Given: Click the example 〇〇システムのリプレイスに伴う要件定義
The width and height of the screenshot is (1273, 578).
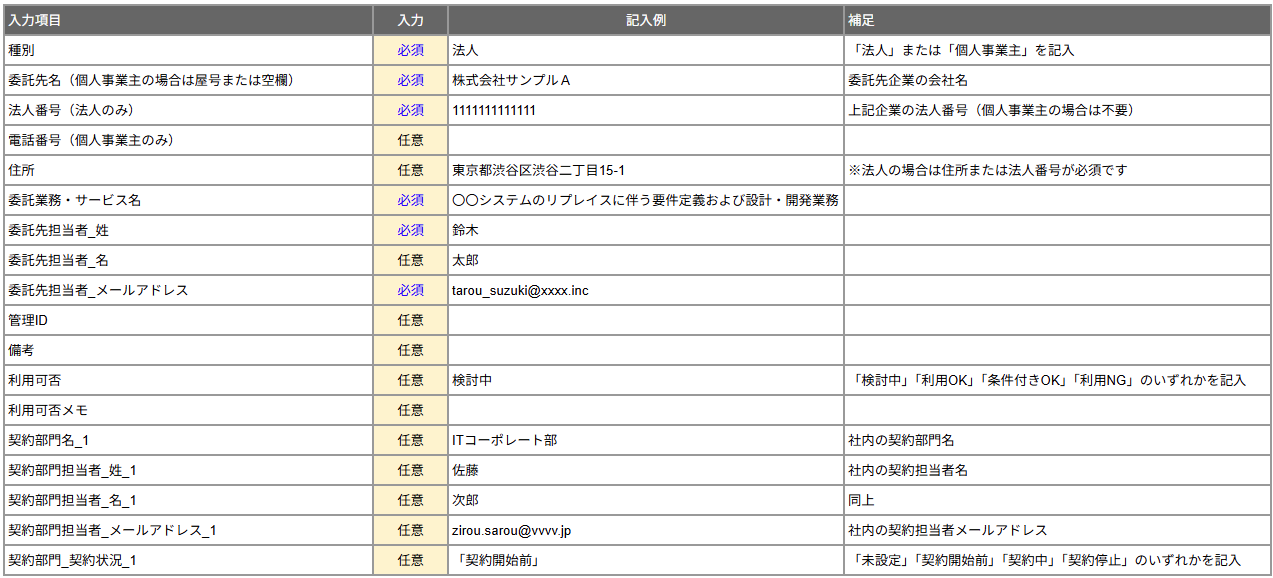Looking at the screenshot, I should [x=645, y=200].
